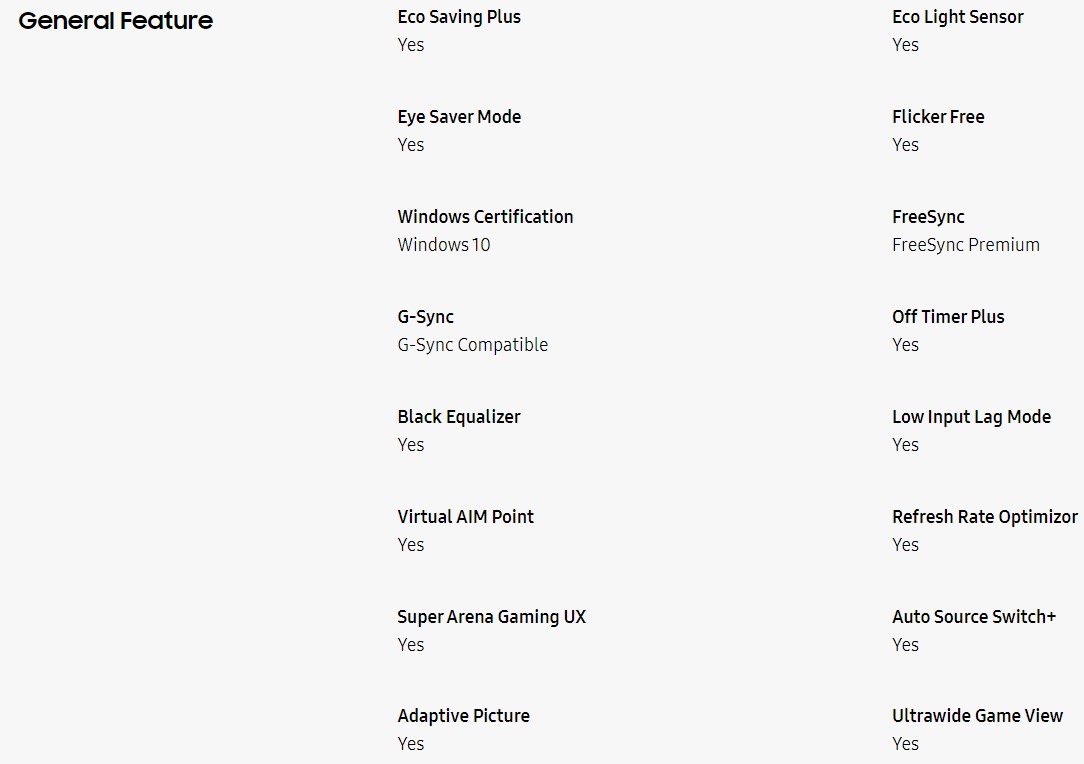Click the Virtual AIM Point label
The height and width of the screenshot is (764, 1084).
465,516
